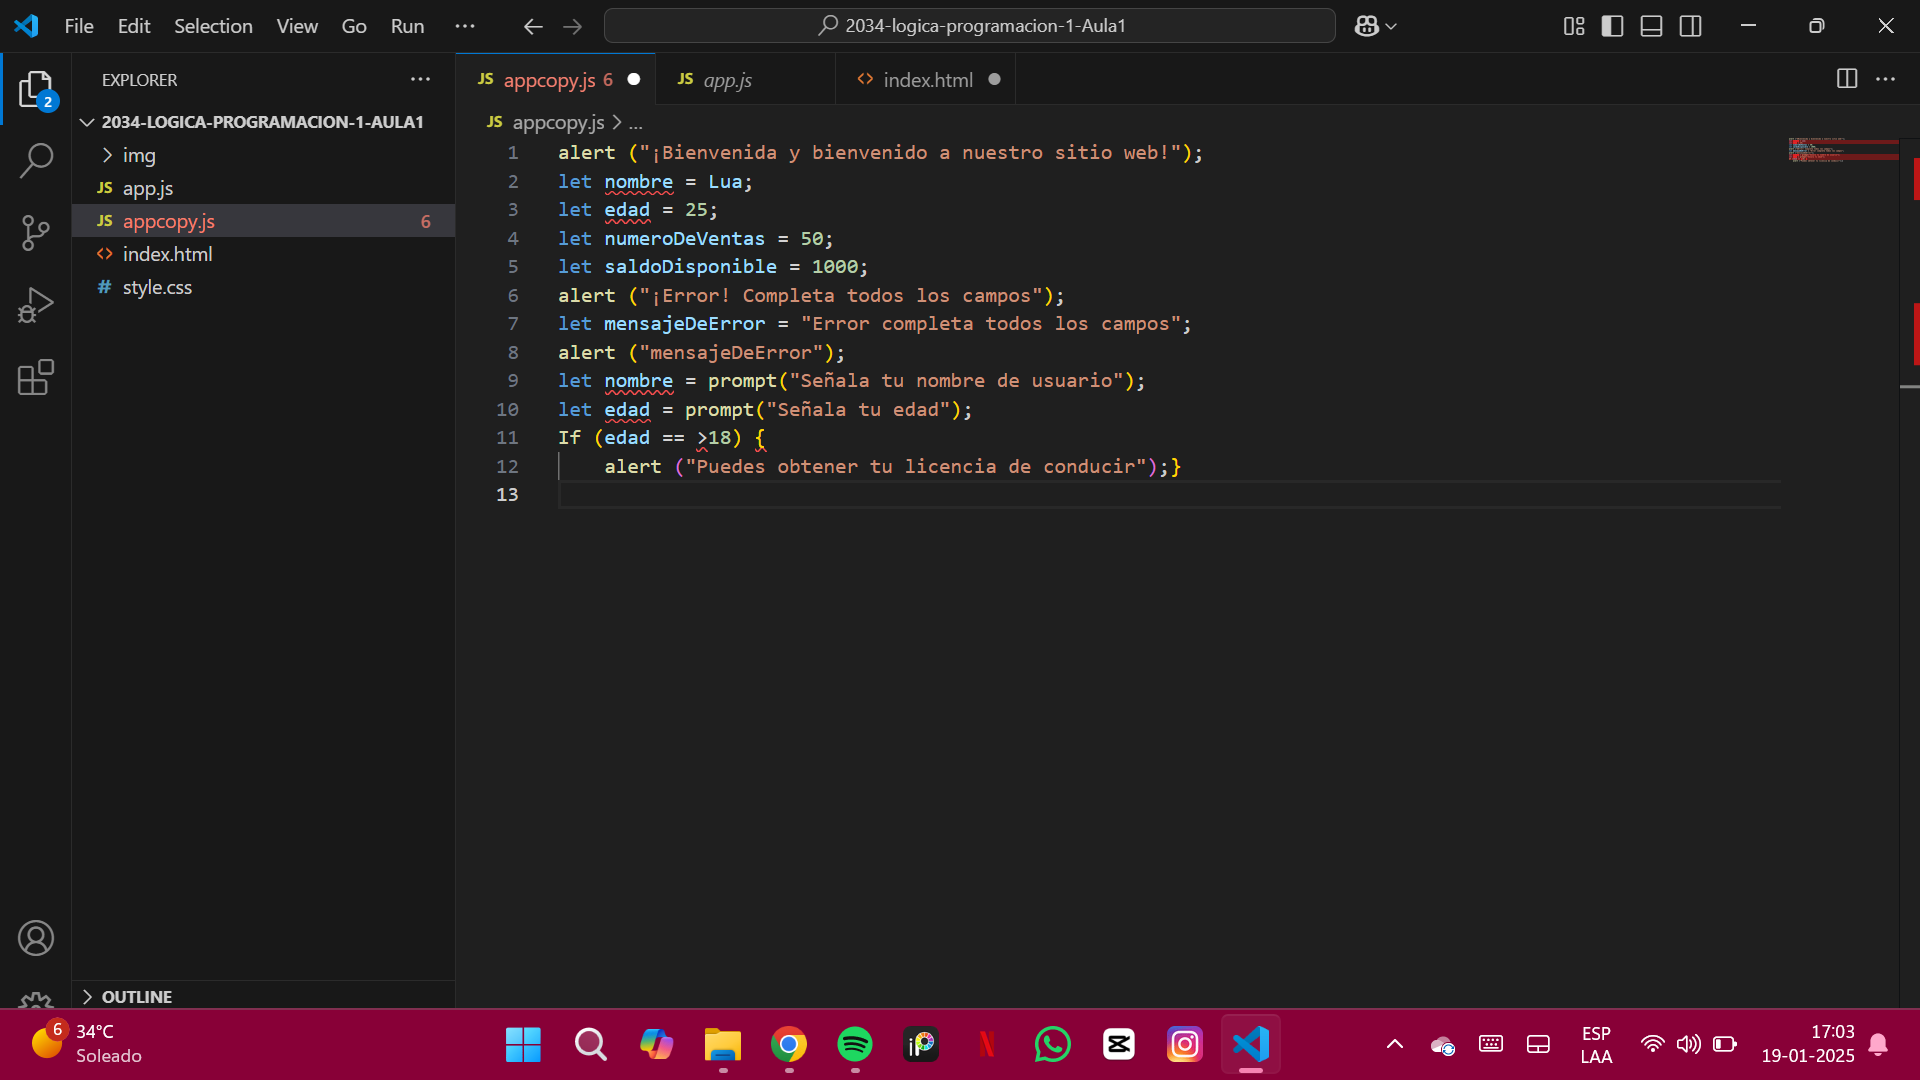Open the Run and Debug view
Image resolution: width=1920 pixels, height=1080 pixels.
36,305
